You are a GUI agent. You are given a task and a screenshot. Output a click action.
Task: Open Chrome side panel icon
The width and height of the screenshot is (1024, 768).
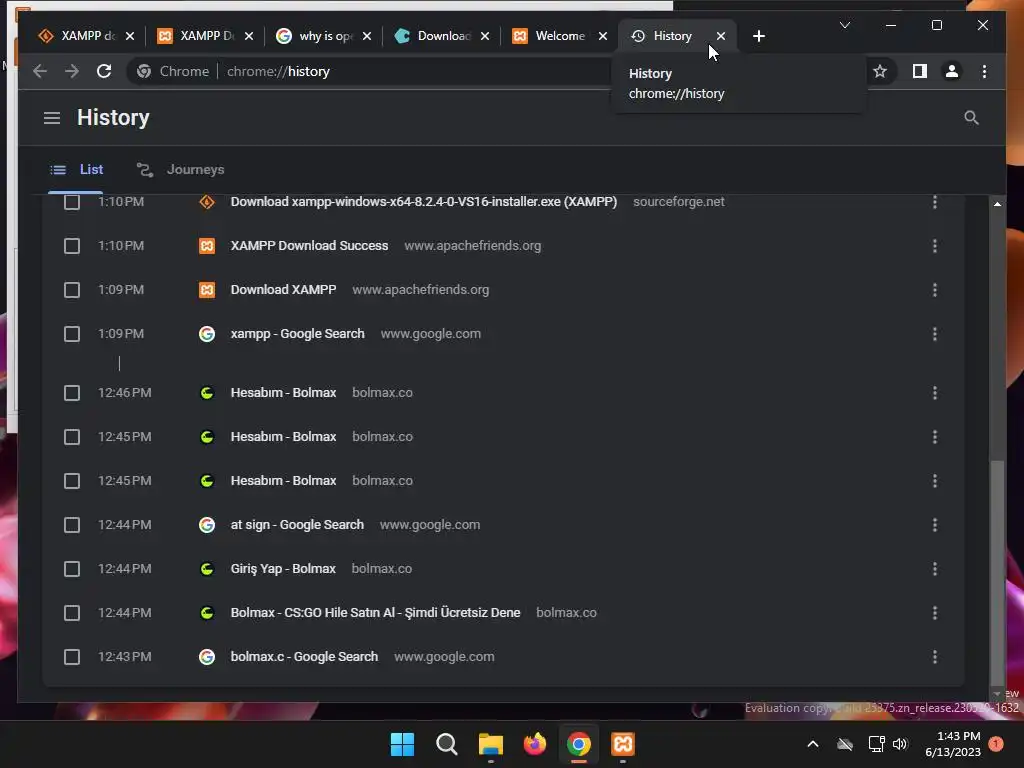(920, 71)
